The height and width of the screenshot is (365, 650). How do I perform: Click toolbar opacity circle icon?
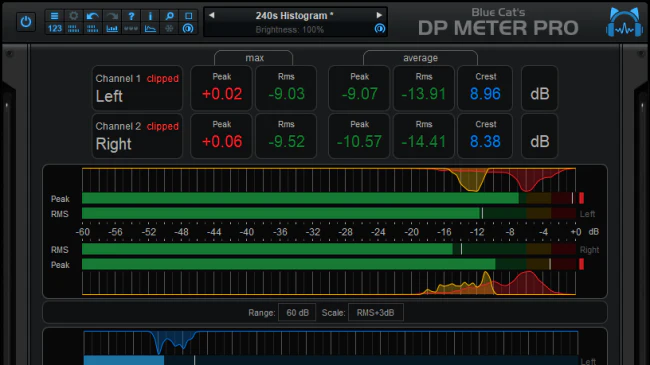[188, 28]
